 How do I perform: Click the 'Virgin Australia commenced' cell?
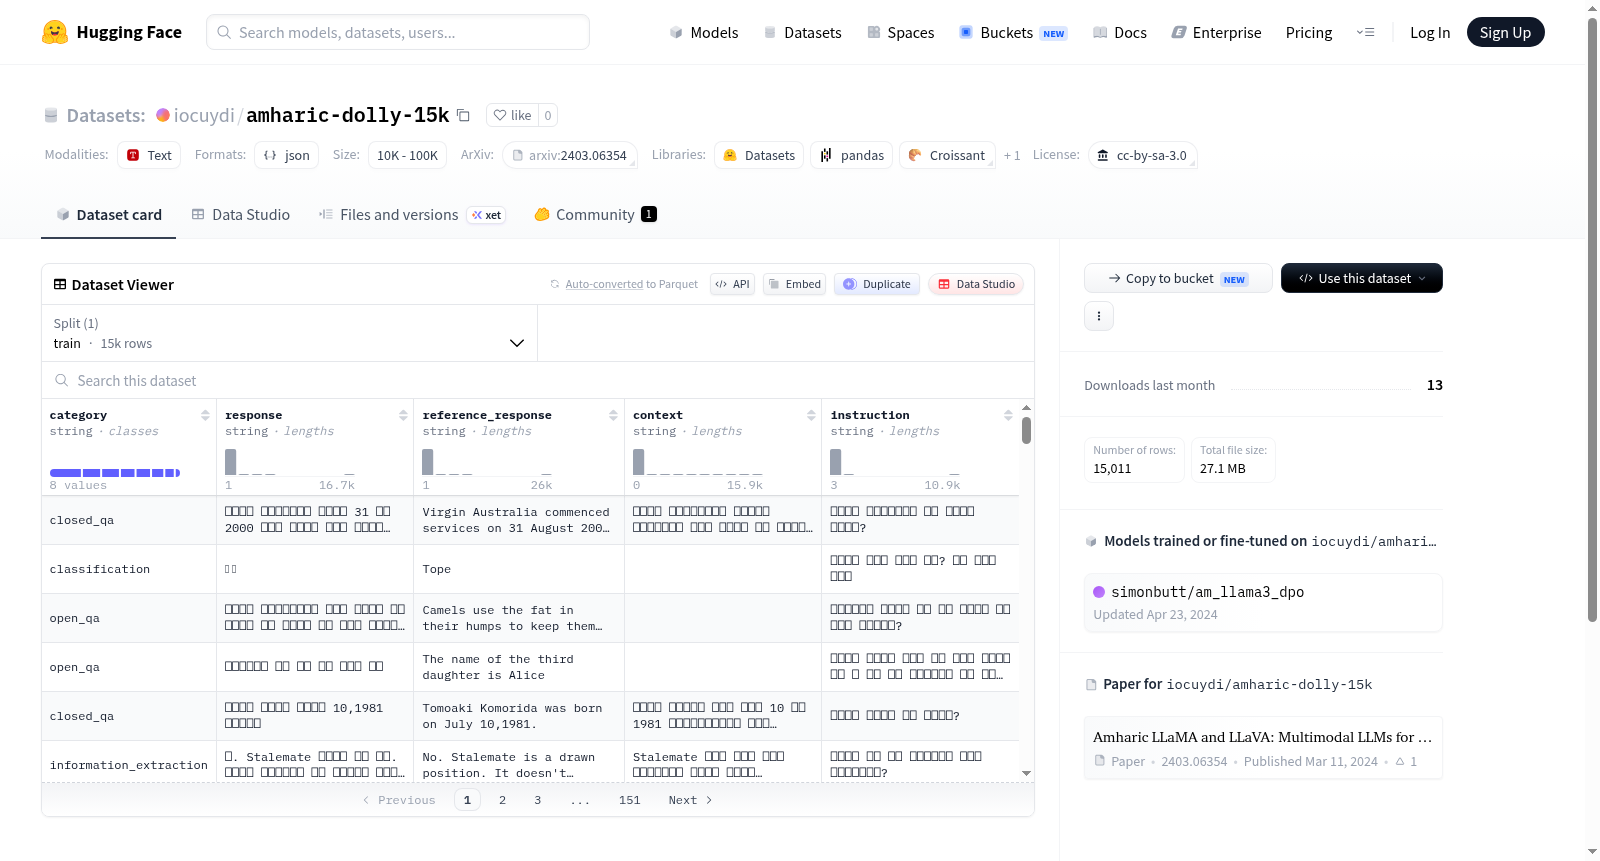pyautogui.click(x=518, y=520)
